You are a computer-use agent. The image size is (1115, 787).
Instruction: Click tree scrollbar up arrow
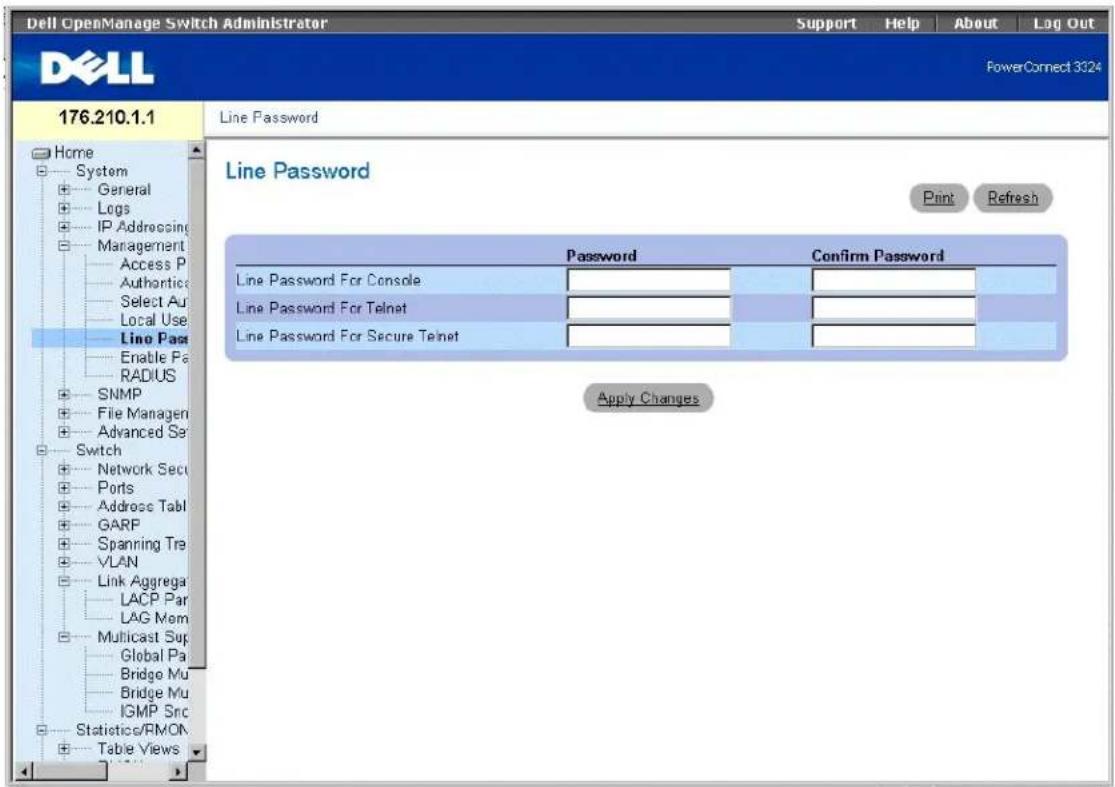click(197, 150)
